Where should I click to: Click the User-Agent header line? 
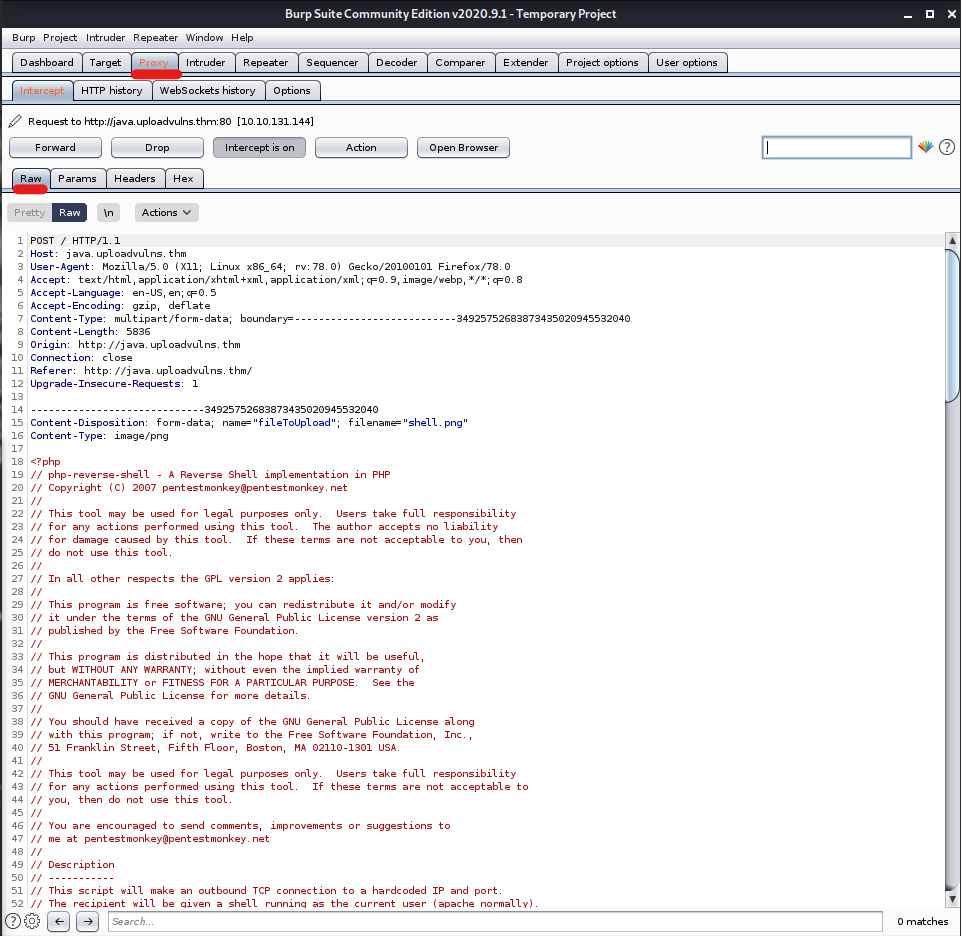pyautogui.click(x=270, y=267)
